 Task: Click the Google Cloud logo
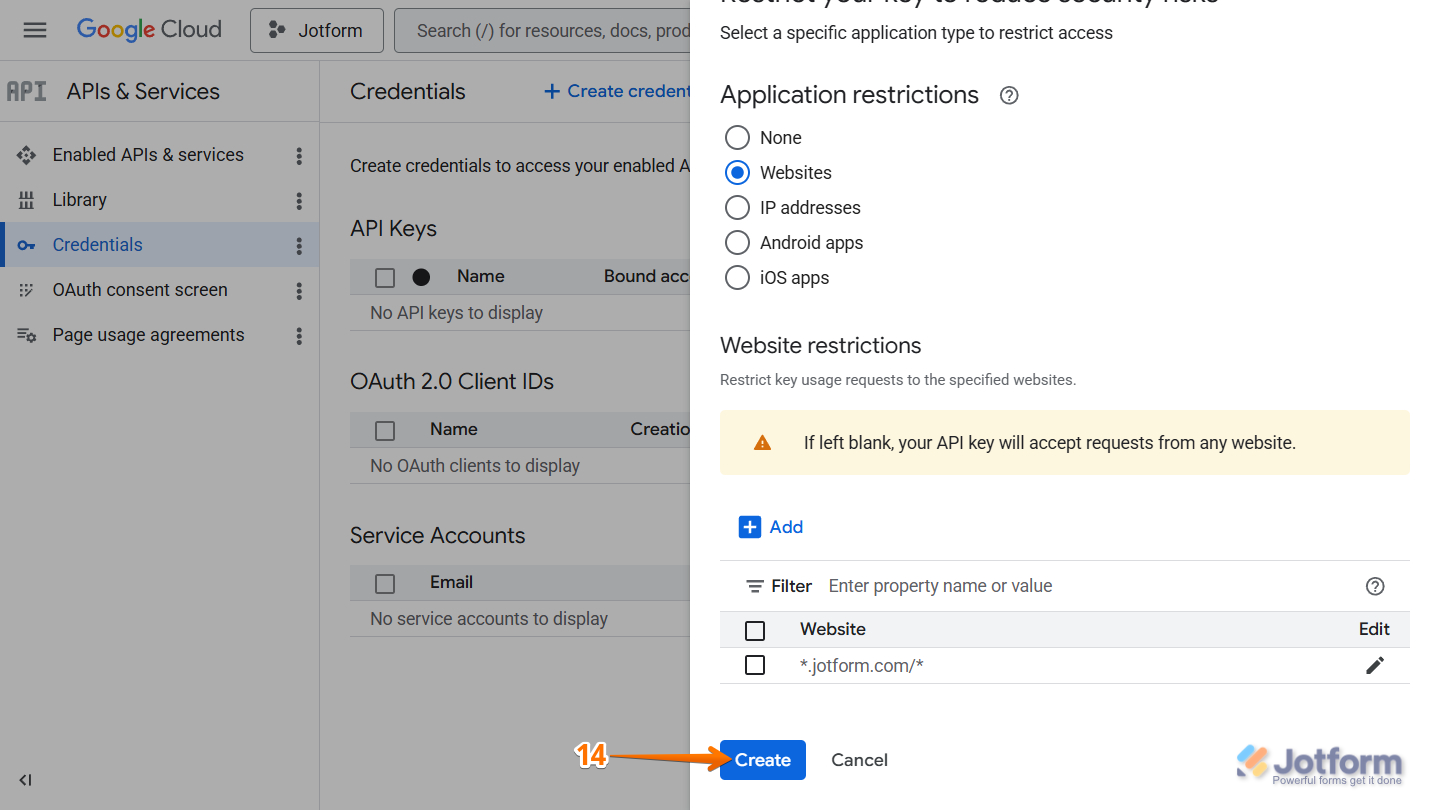pos(148,29)
